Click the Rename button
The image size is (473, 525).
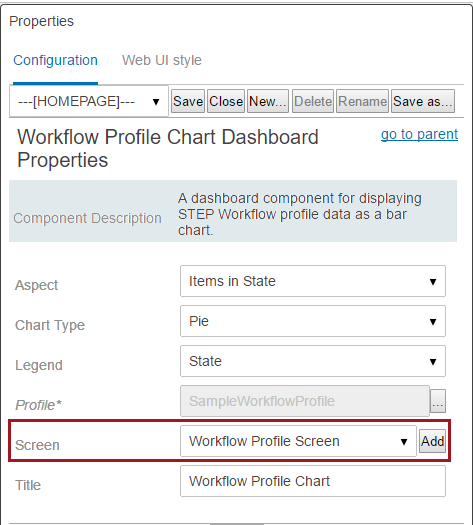[362, 101]
